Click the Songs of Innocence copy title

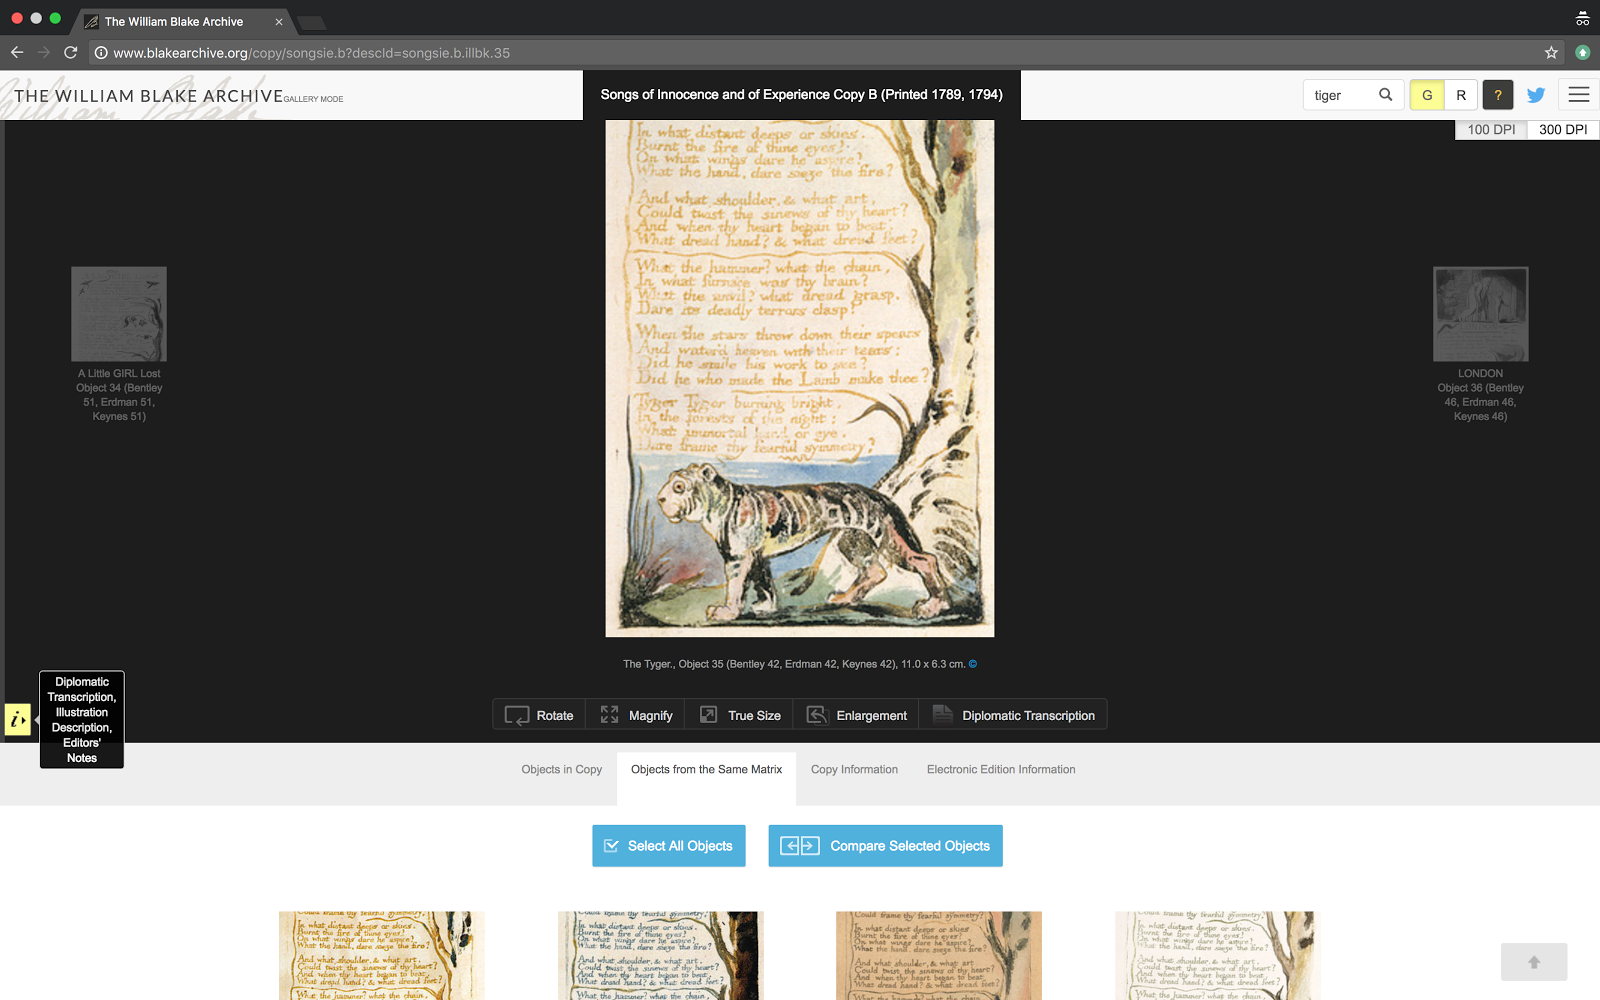tap(801, 95)
